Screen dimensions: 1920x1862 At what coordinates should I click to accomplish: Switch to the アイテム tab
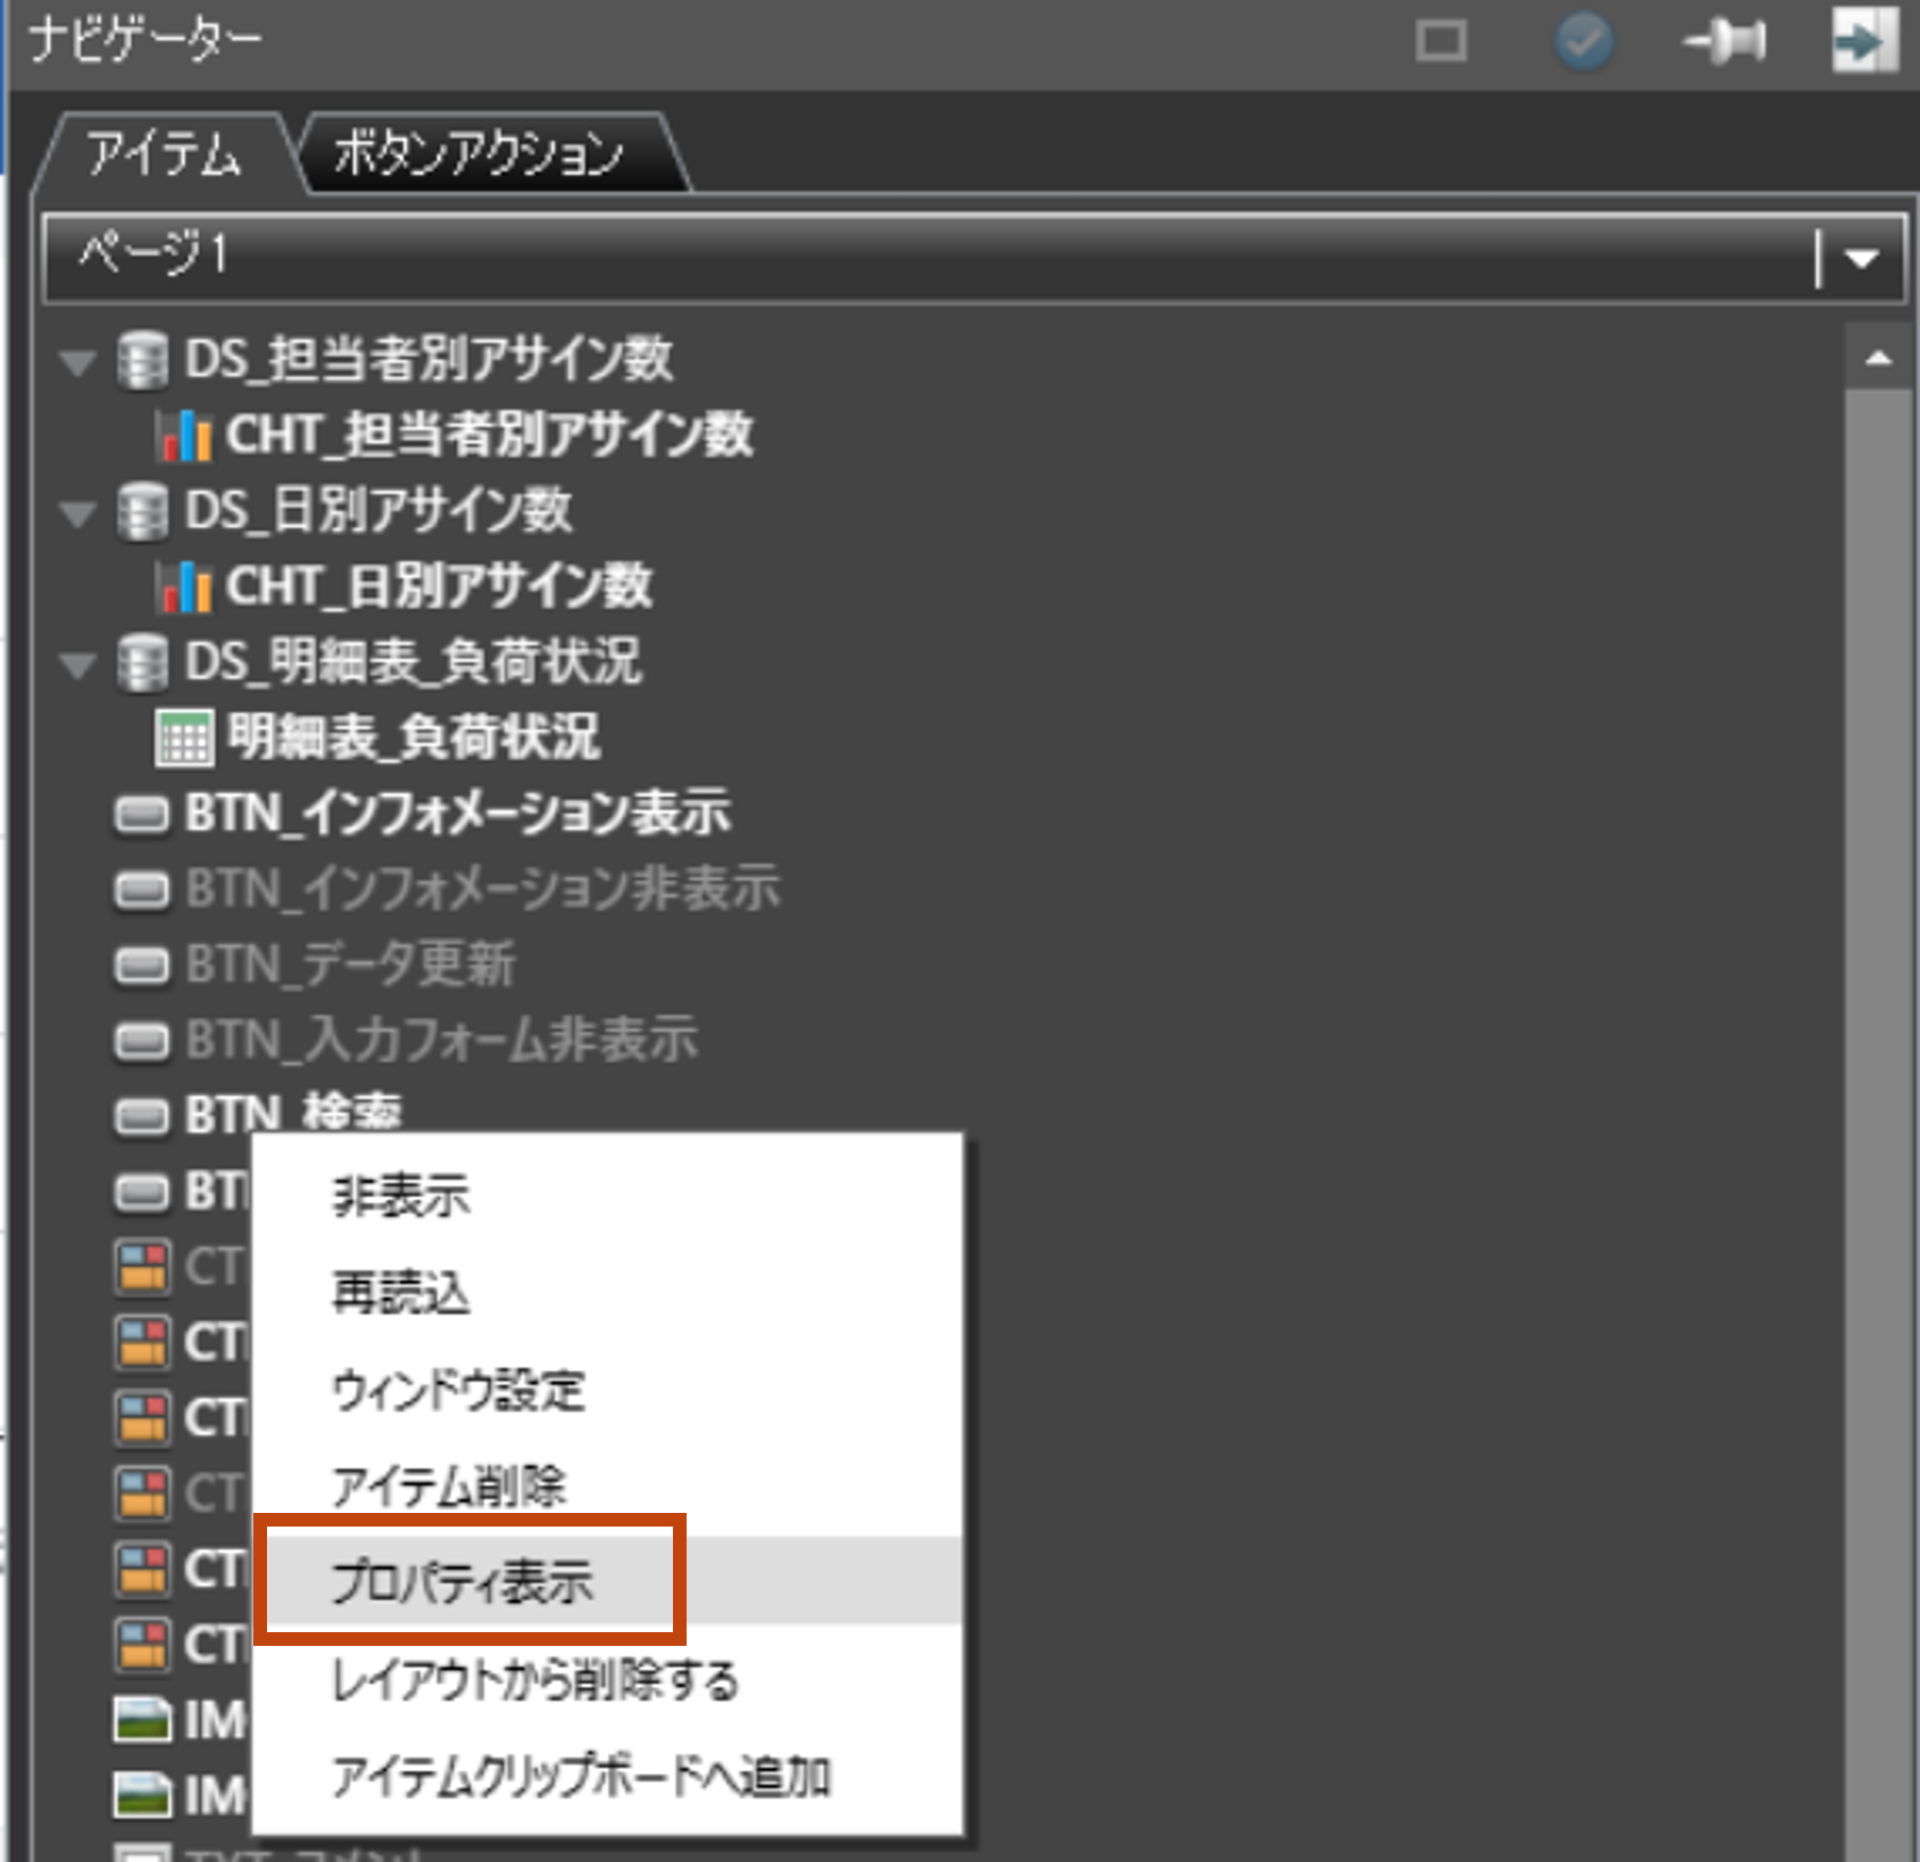(164, 154)
